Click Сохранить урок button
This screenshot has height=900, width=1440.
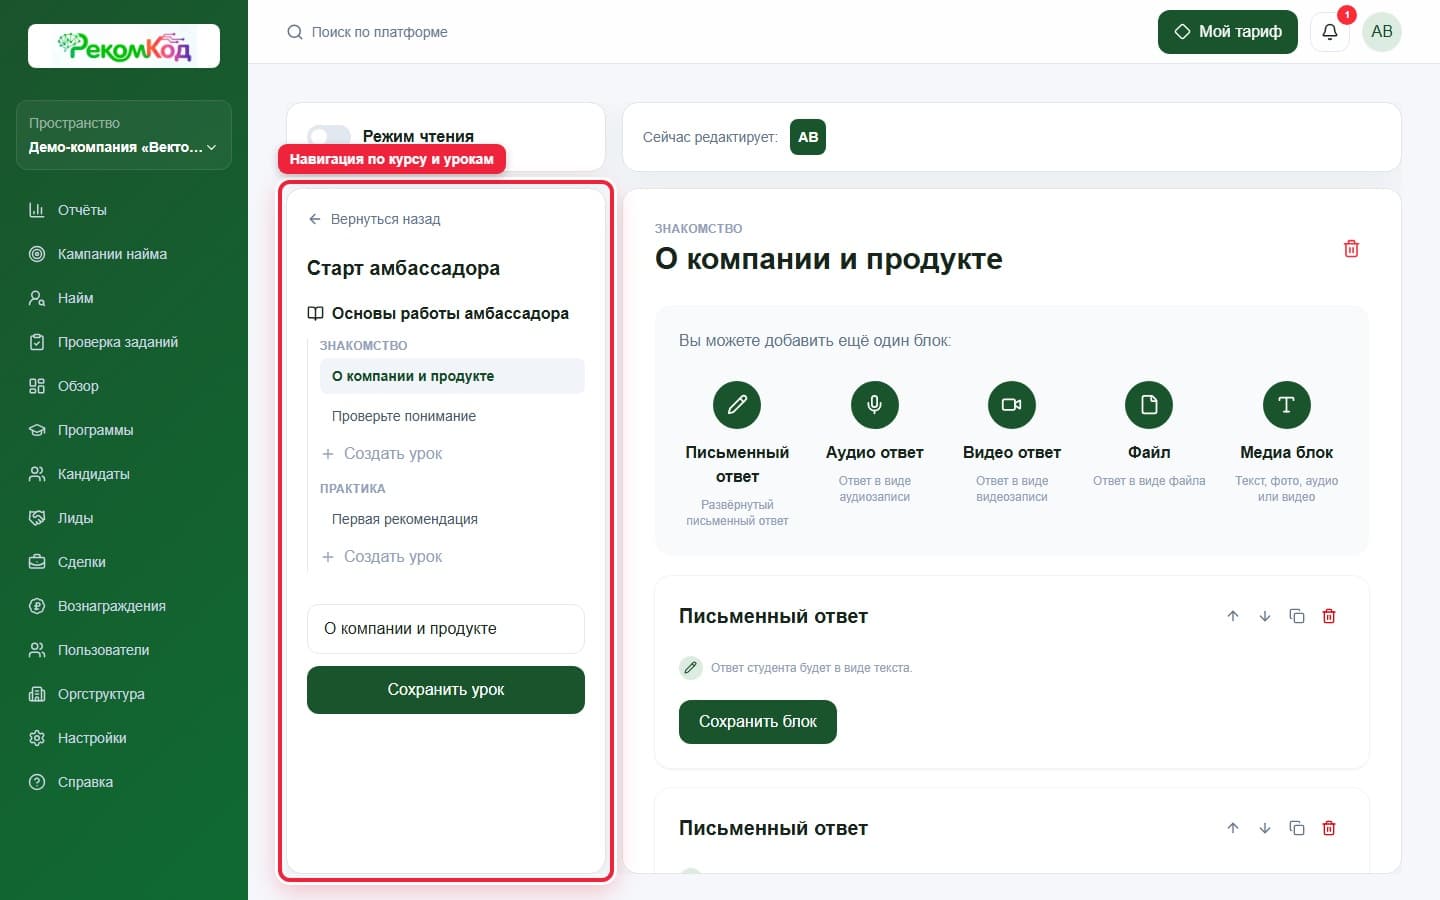click(x=446, y=690)
